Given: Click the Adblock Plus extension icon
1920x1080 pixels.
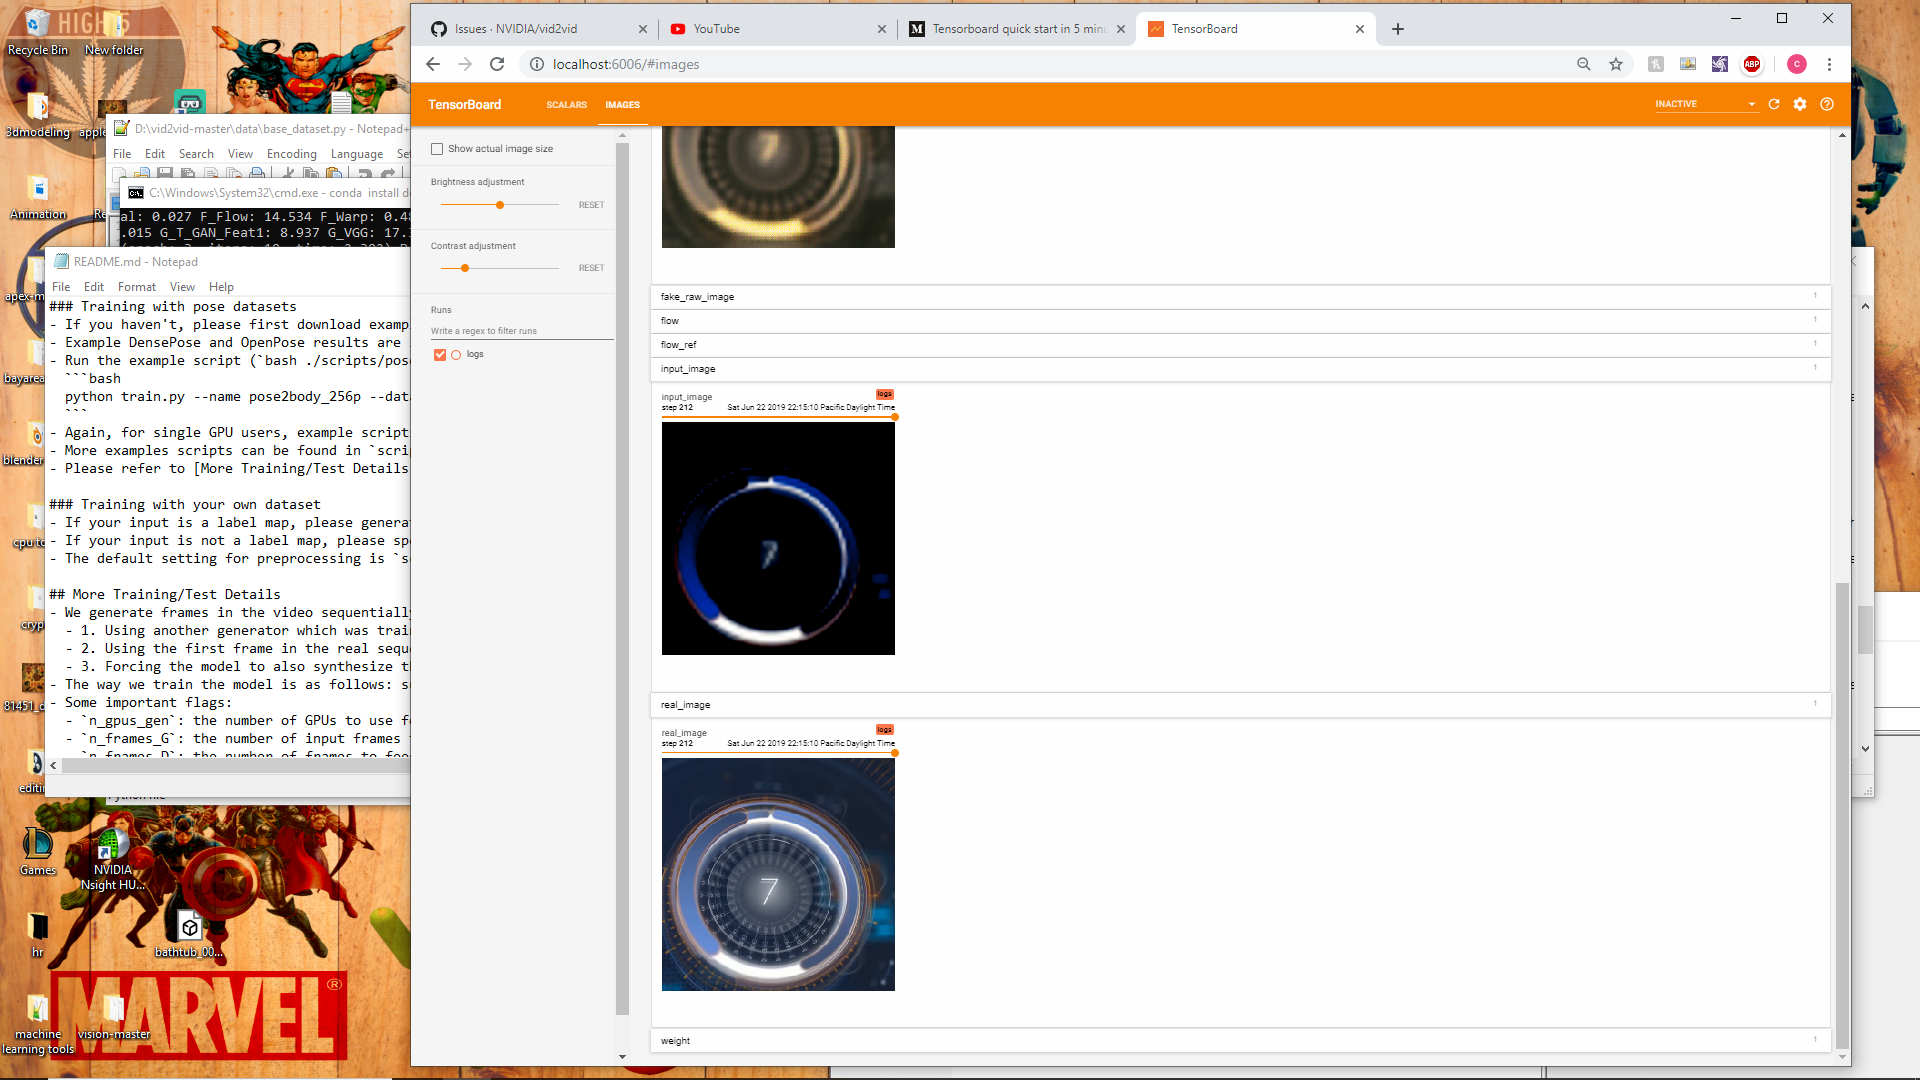Looking at the screenshot, I should [1751, 64].
